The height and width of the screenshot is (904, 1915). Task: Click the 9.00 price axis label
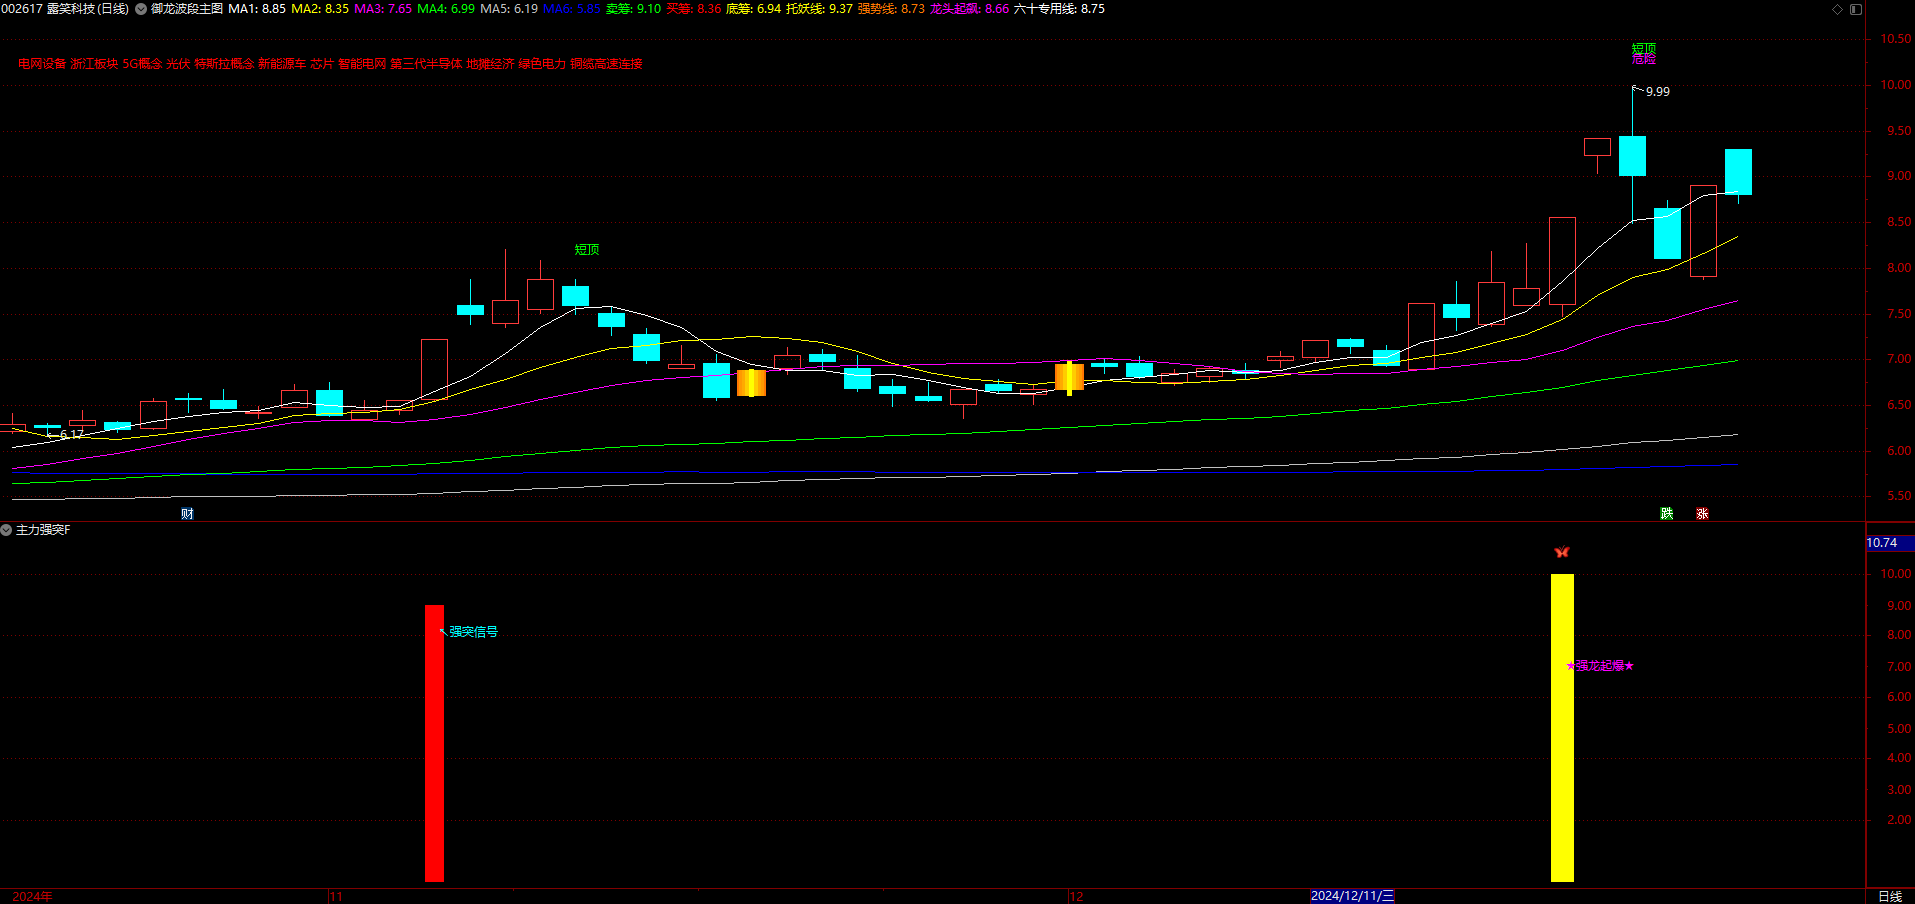click(x=1899, y=176)
